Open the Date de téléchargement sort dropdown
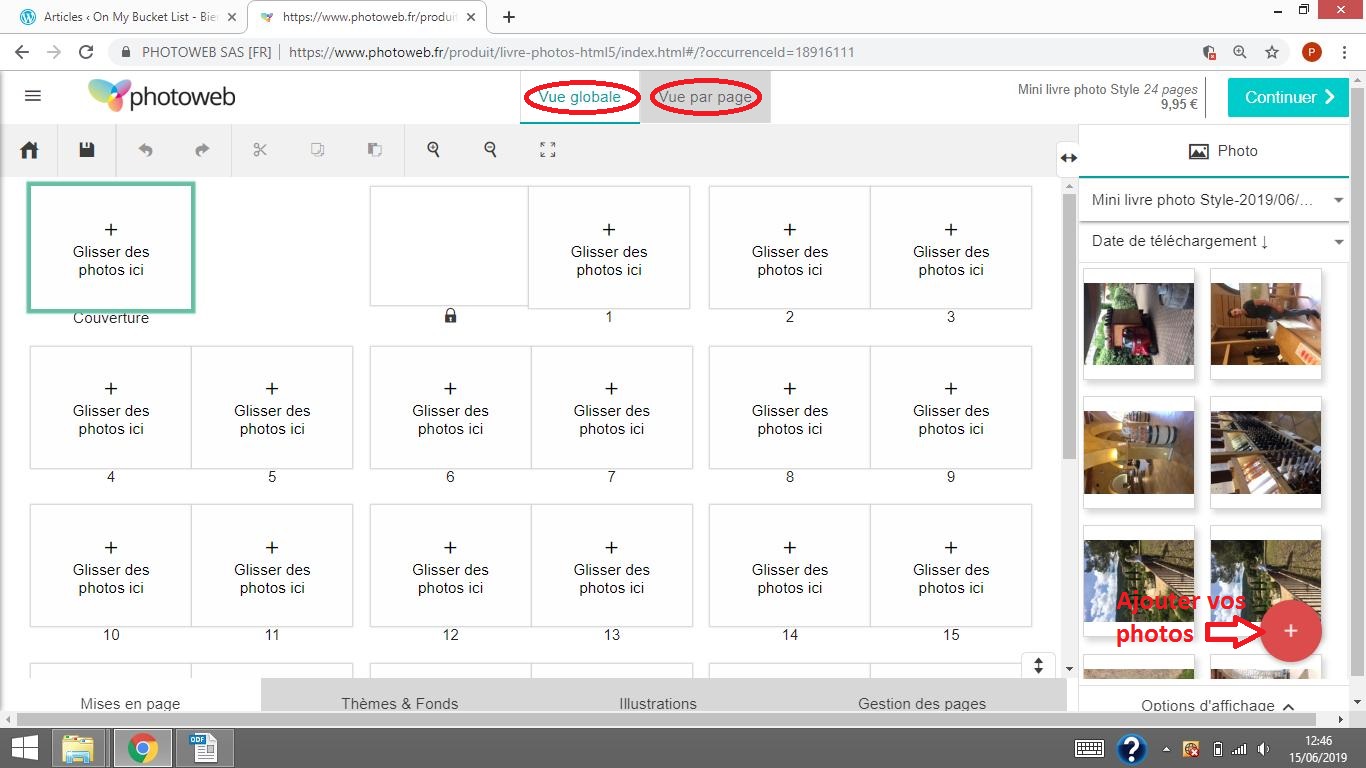The image size is (1366, 768). click(x=1214, y=241)
